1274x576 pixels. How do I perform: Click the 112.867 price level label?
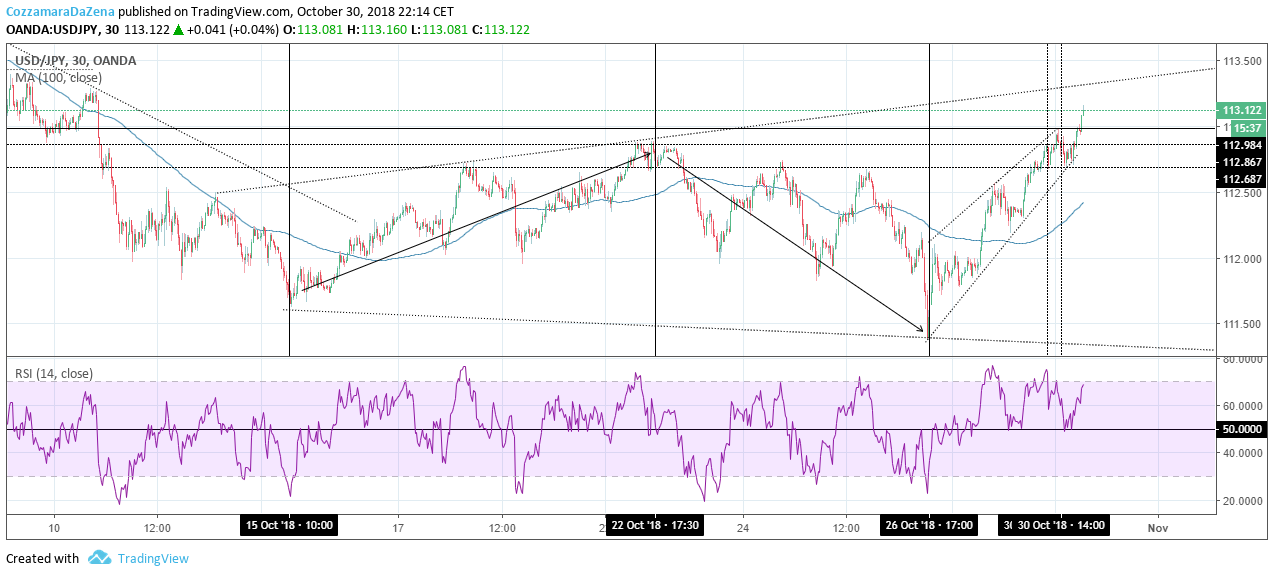(1241, 162)
